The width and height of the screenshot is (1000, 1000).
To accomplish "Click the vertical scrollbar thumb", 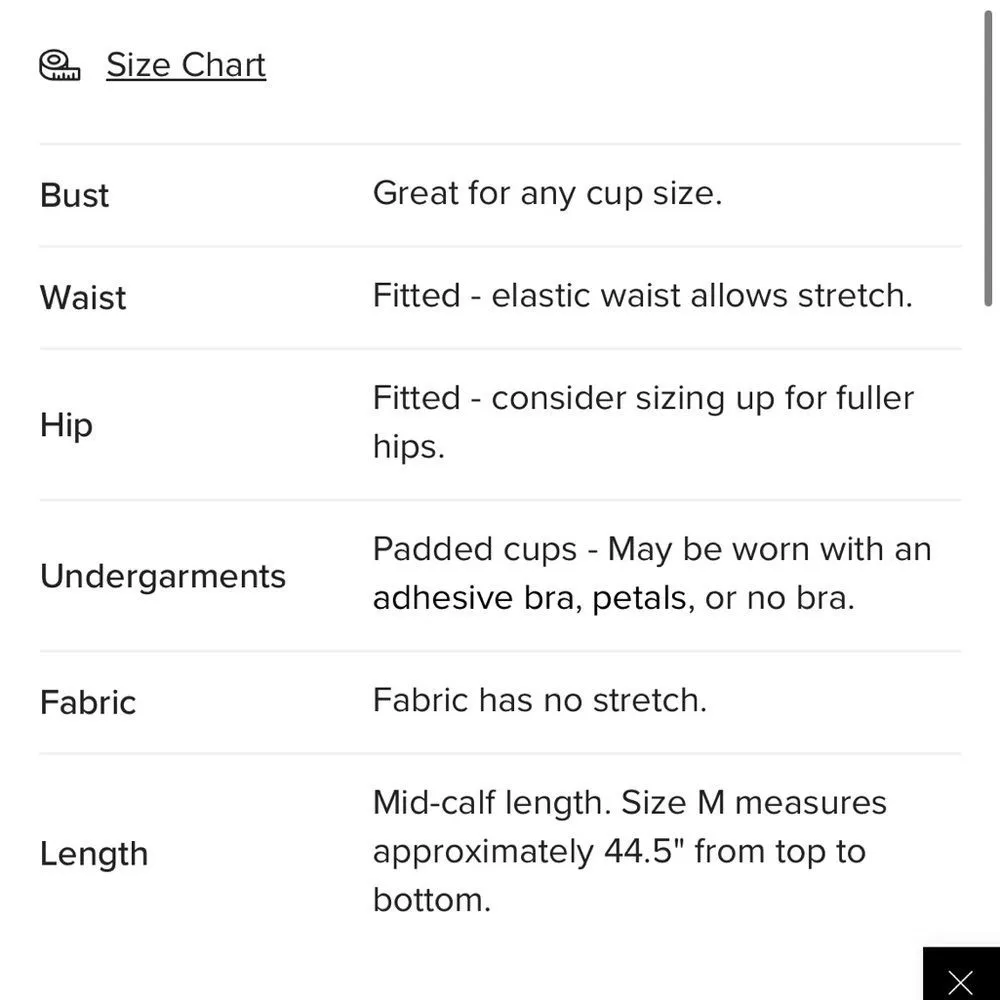I will (990, 150).
